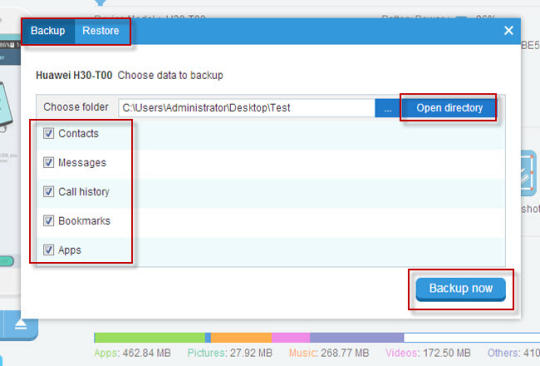Screen dimensions: 540x366
Task: Switch to the Backup tab
Action: tap(48, 31)
